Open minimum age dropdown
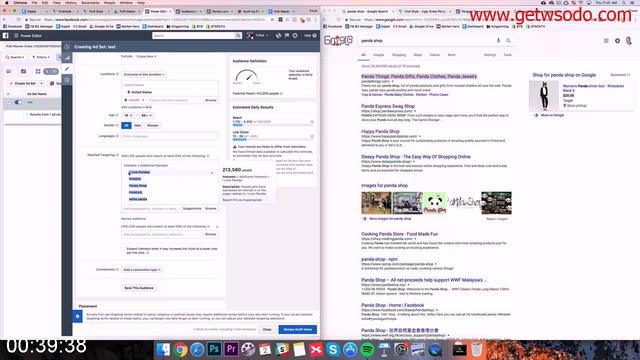Screen dimensions: 640x360 point(128,116)
